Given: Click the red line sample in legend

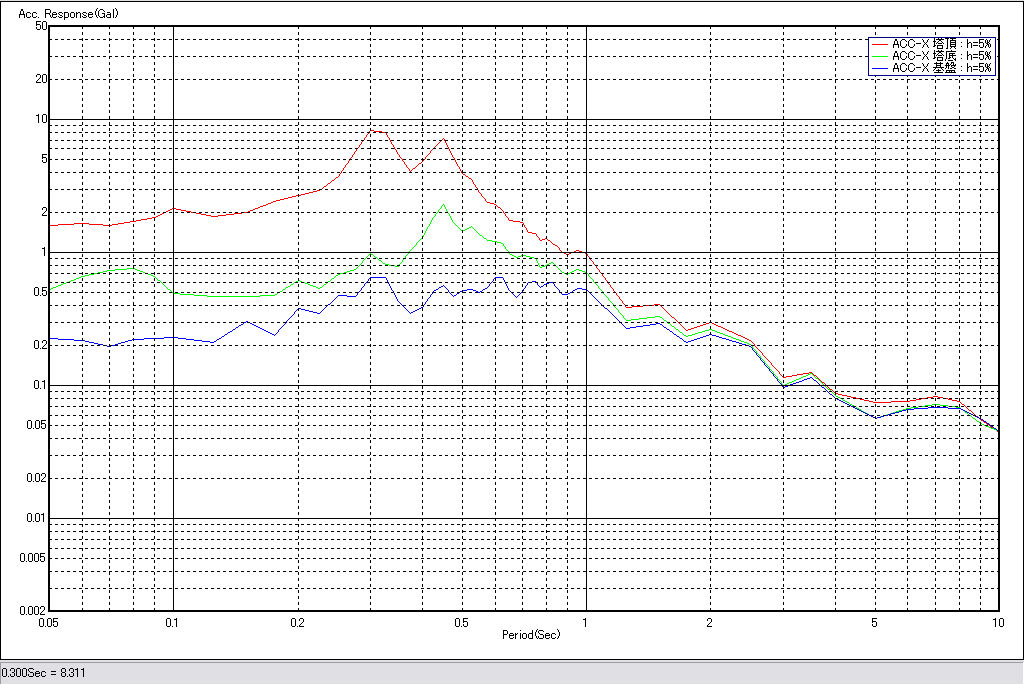Looking at the screenshot, I should point(879,44).
